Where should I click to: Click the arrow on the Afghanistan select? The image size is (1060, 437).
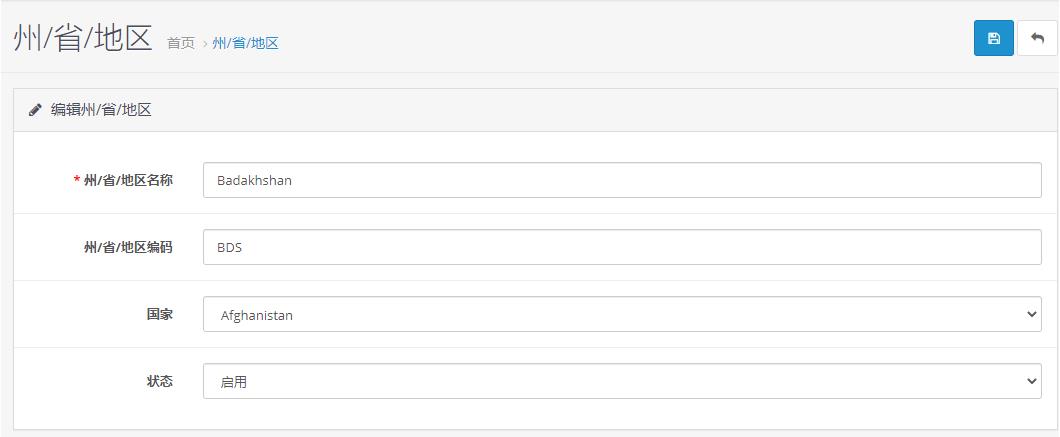point(1033,314)
